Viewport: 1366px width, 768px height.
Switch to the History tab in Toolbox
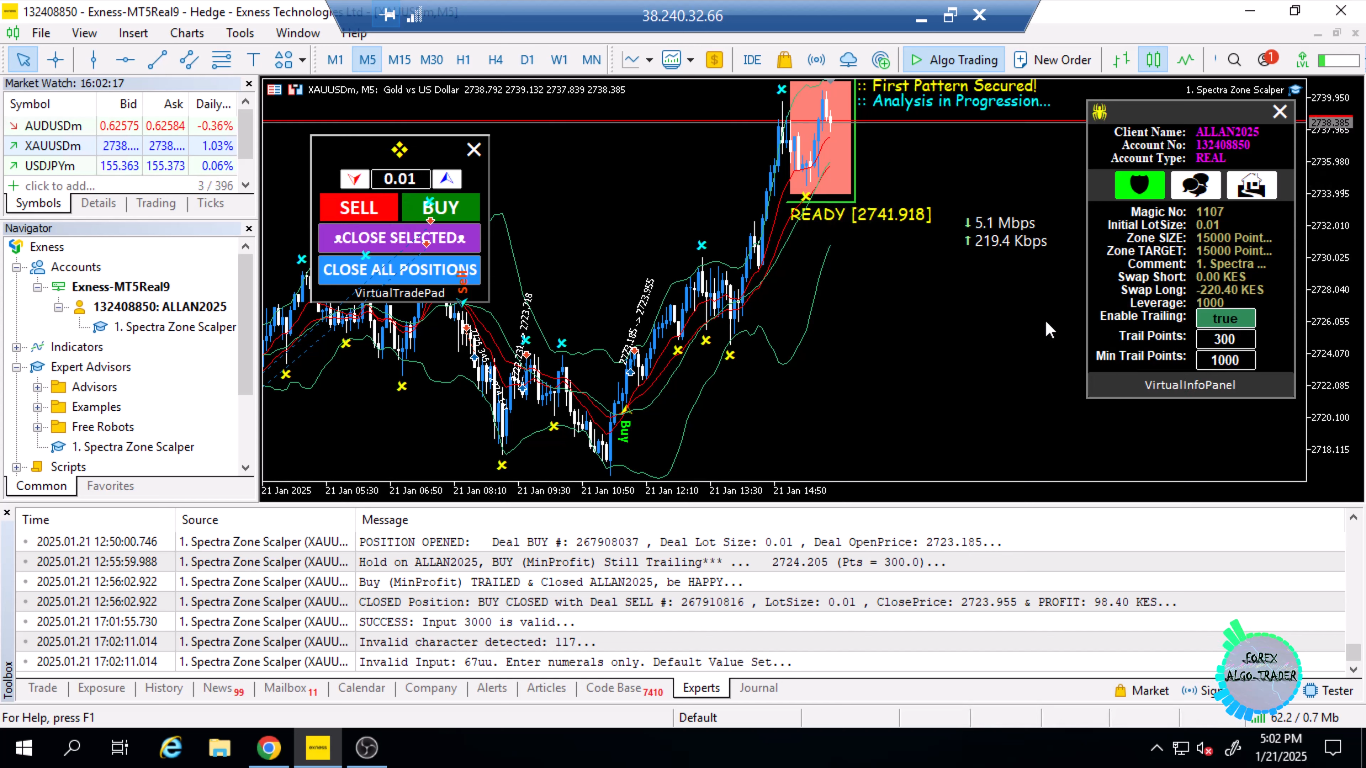(x=164, y=688)
